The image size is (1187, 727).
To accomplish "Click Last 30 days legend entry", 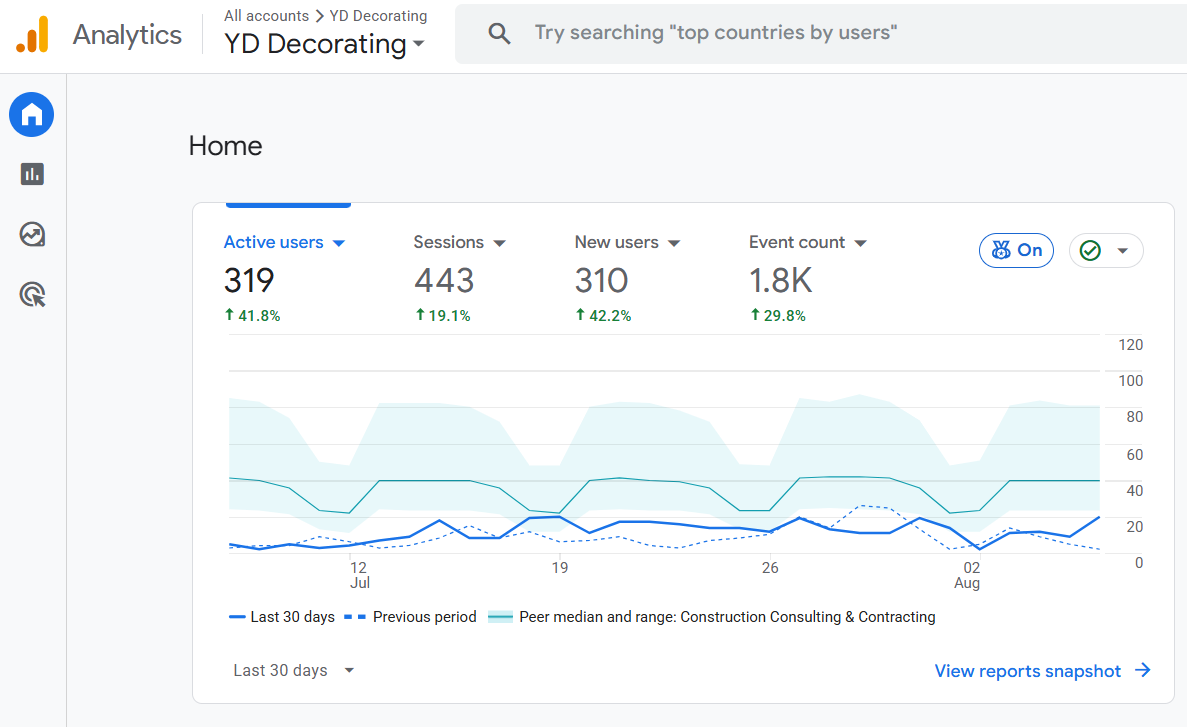I will 282,617.
